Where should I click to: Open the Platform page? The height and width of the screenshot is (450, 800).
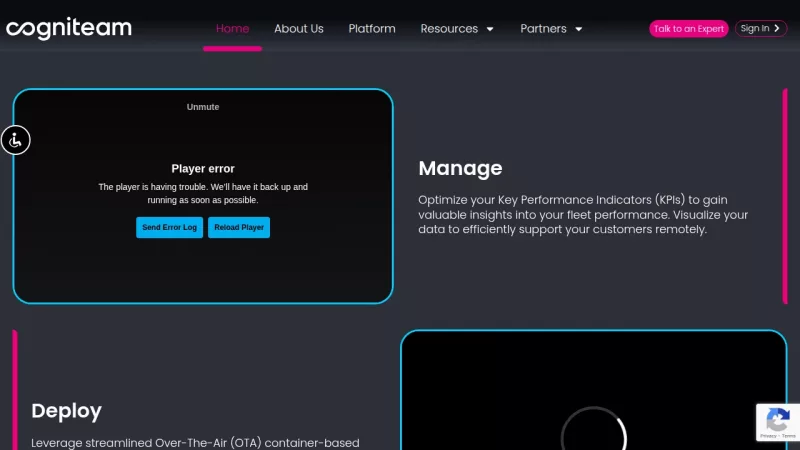pyautogui.click(x=372, y=29)
